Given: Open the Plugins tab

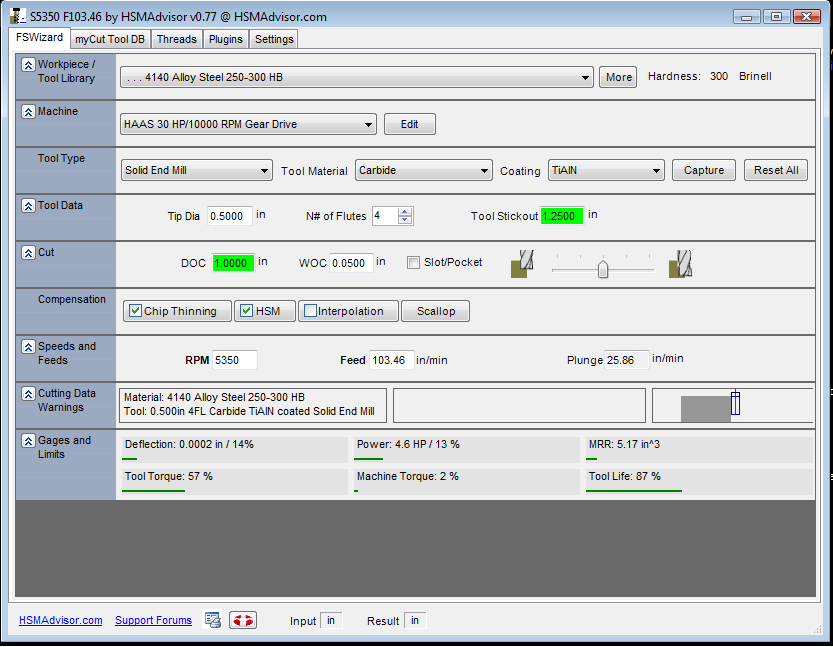Looking at the screenshot, I should pyautogui.click(x=225, y=39).
